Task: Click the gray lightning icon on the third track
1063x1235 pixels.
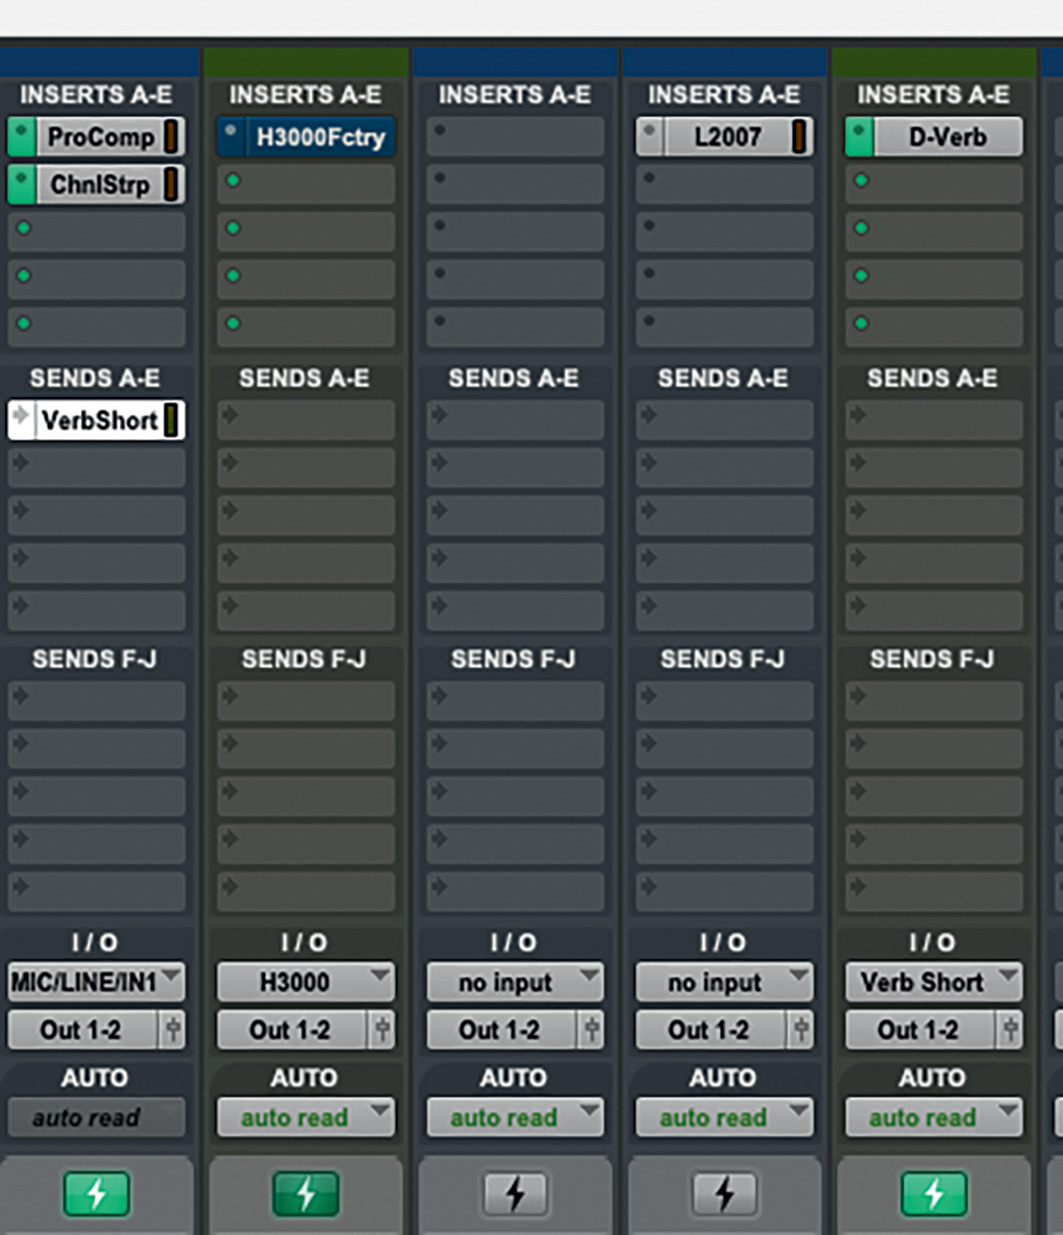Action: [514, 1194]
